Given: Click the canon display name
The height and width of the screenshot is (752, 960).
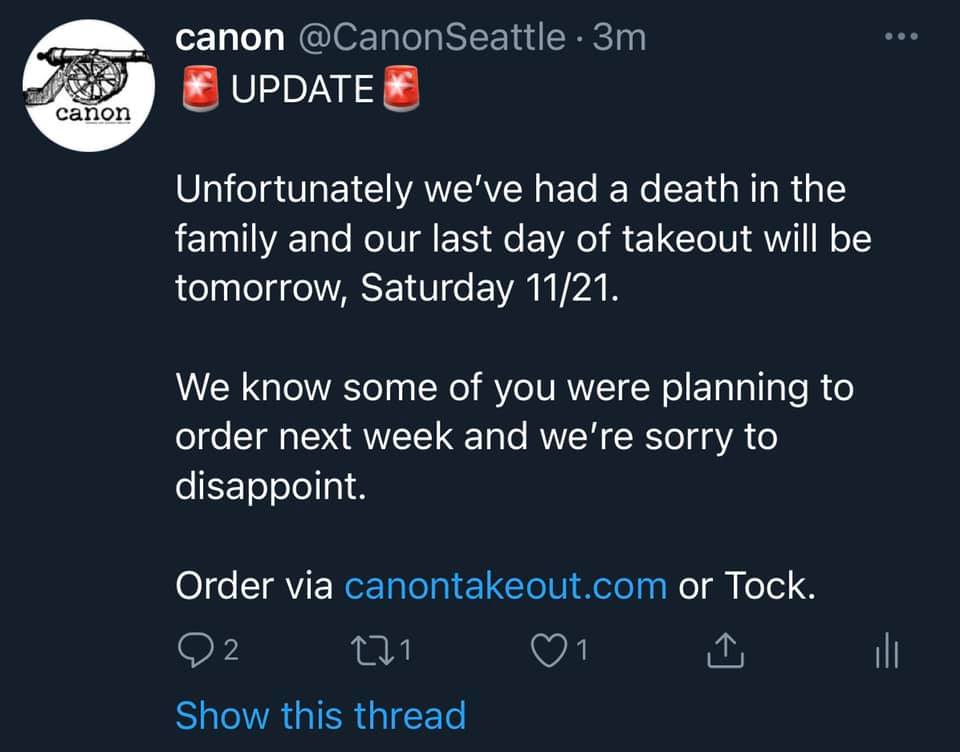Looking at the screenshot, I should coord(230,38).
